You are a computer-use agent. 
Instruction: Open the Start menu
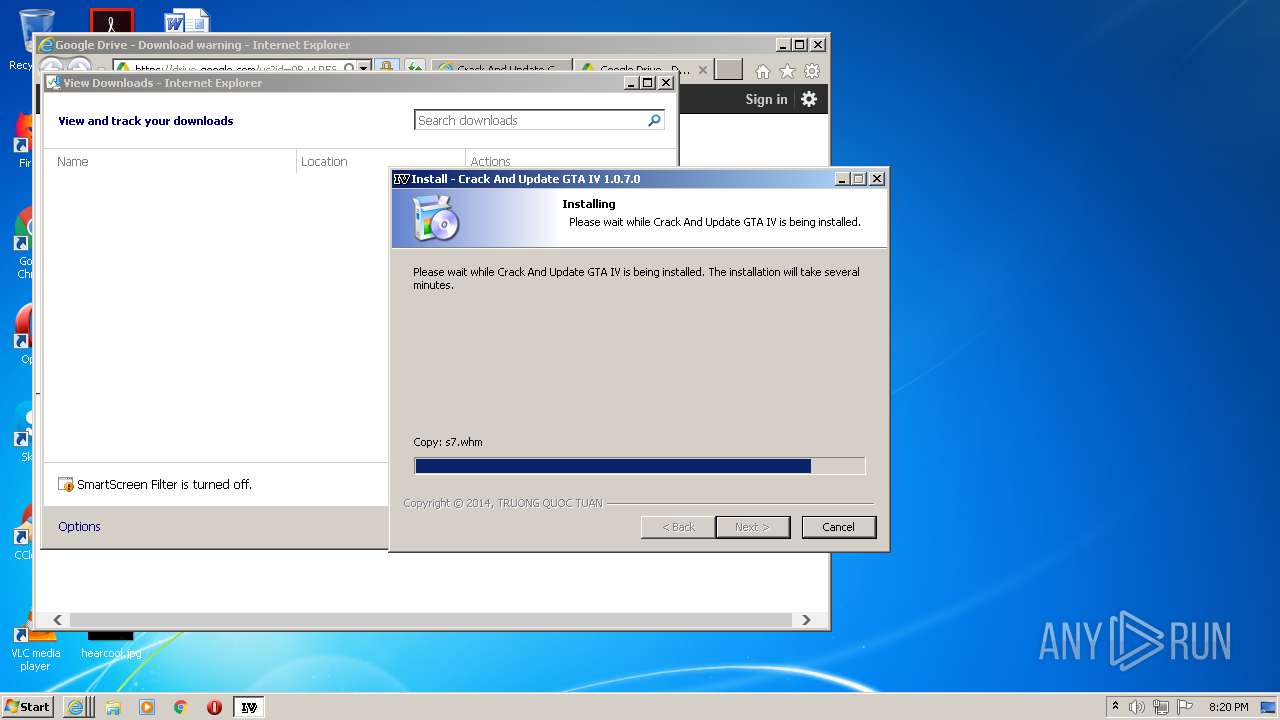coord(28,706)
